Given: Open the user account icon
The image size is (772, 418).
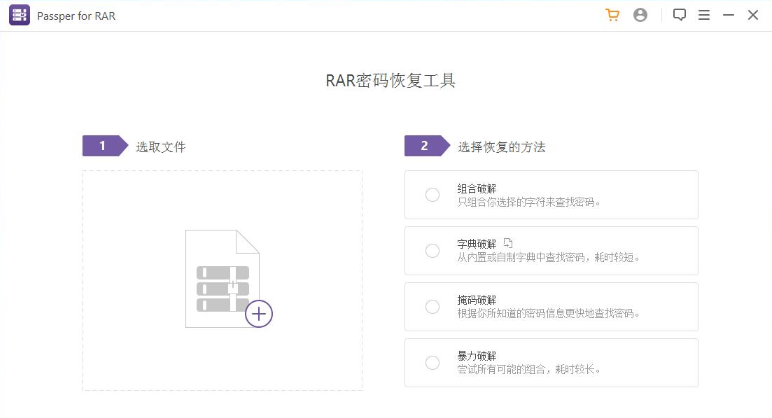Looking at the screenshot, I should (x=640, y=15).
